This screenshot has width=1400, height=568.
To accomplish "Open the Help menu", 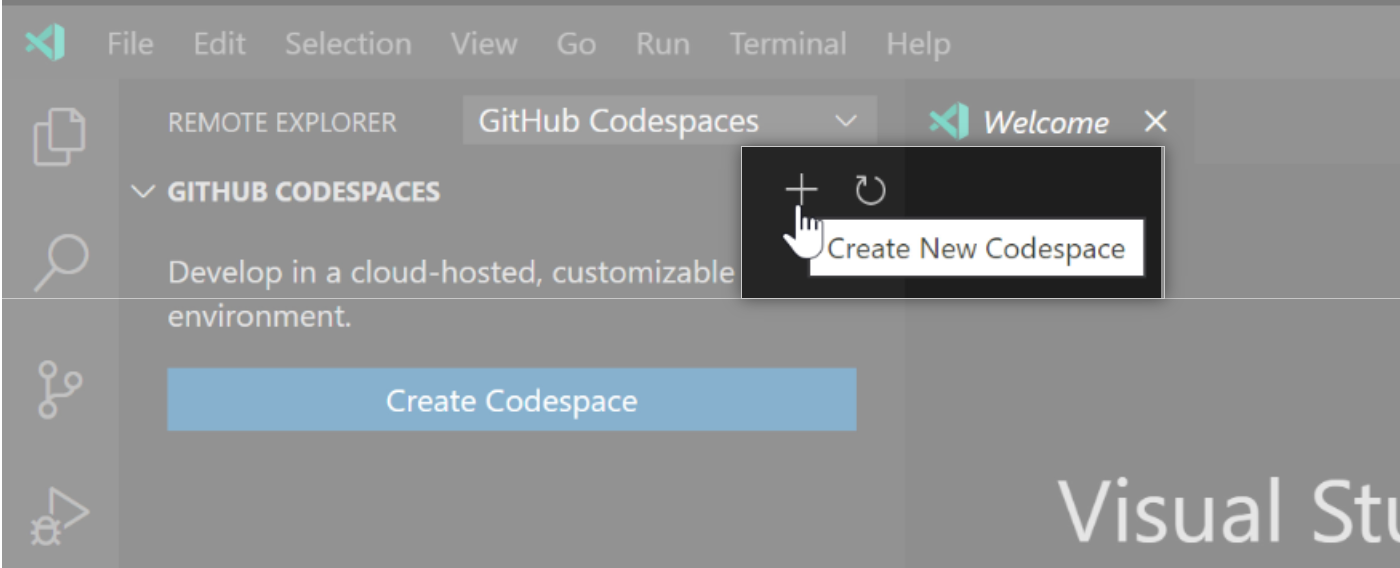I will pyautogui.click(x=918, y=44).
